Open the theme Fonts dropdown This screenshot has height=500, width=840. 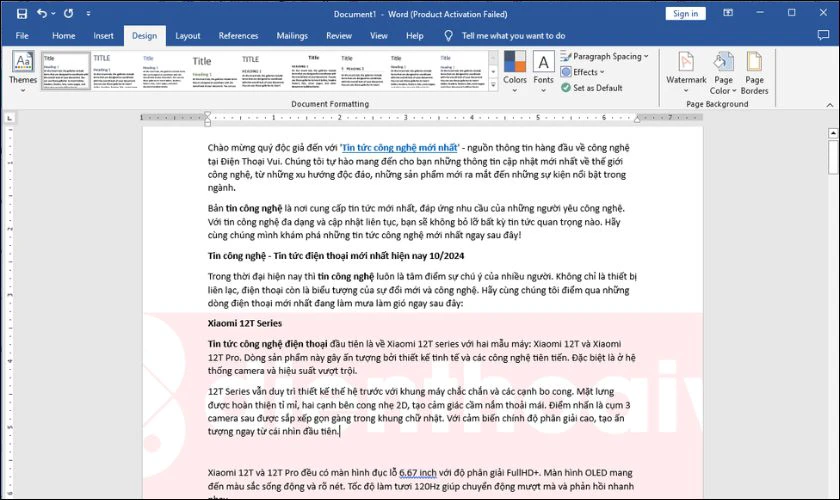click(x=543, y=72)
